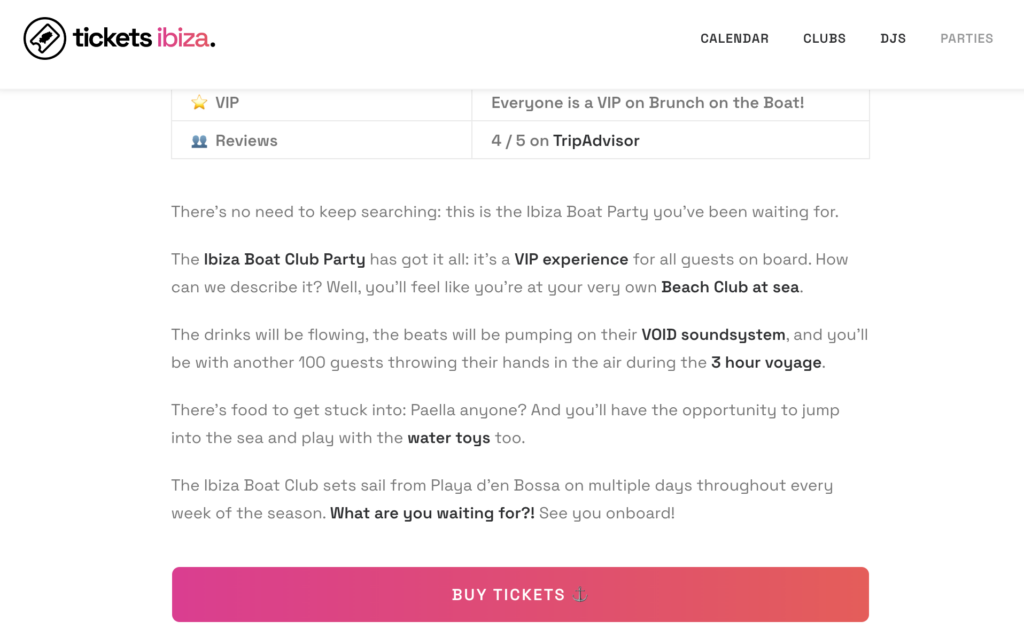Click the bold TripAdvisor text
The width and height of the screenshot is (1024, 637).
pyautogui.click(x=596, y=141)
